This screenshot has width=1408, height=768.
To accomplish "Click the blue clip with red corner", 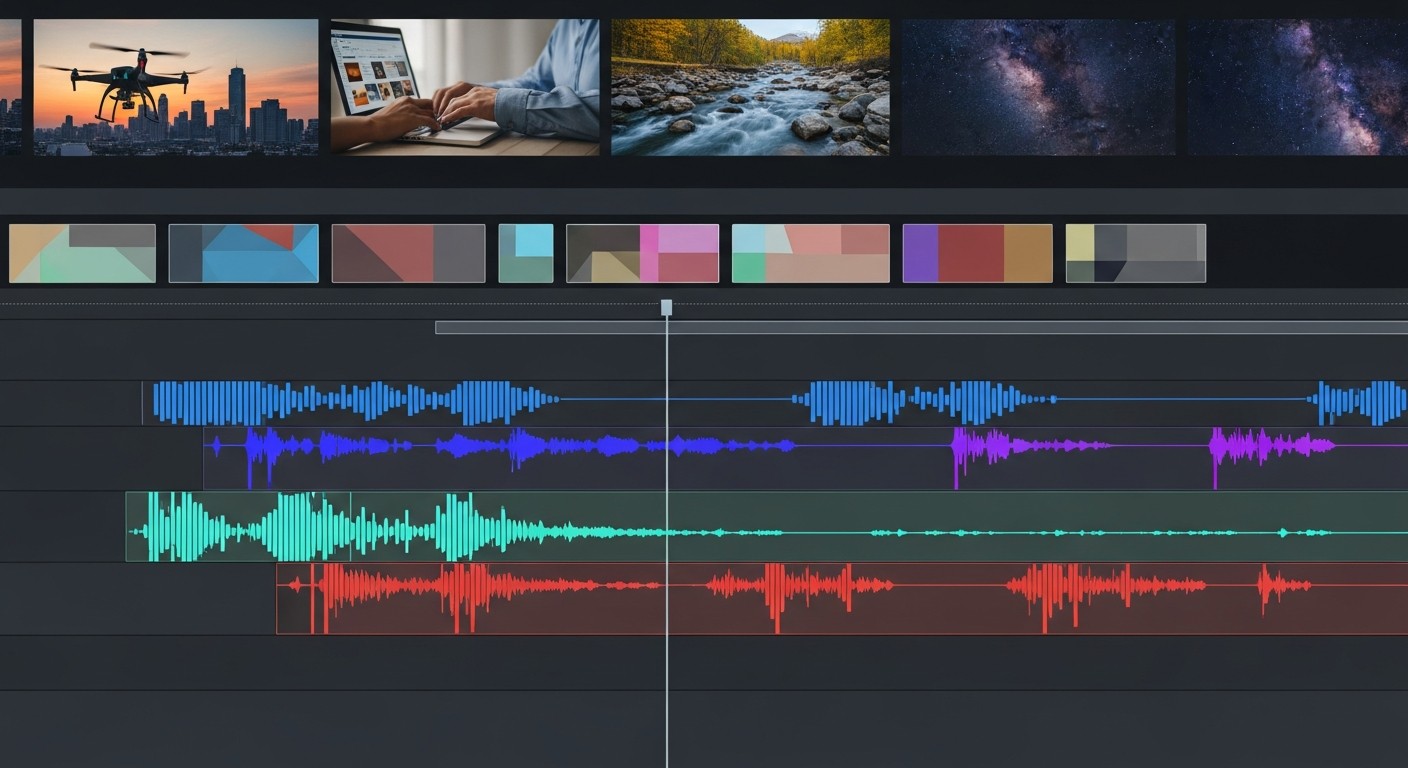I will [x=243, y=253].
